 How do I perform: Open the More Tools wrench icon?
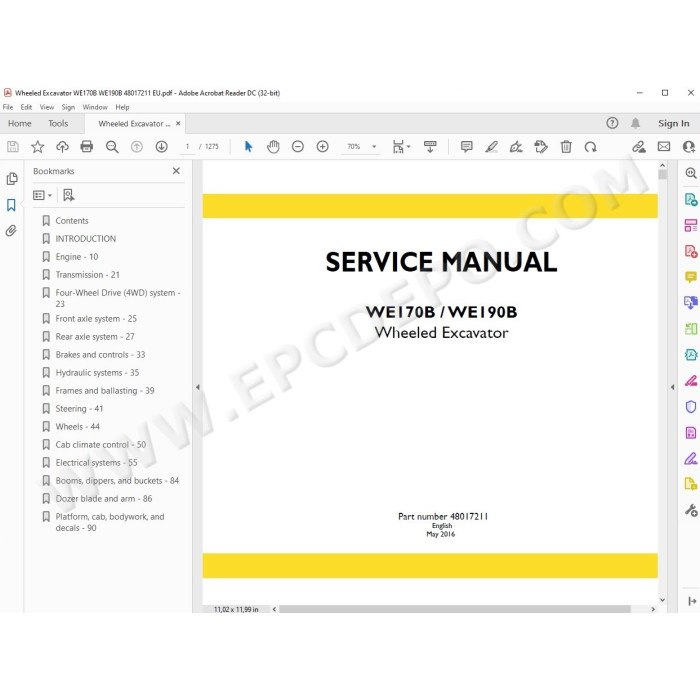tap(691, 510)
